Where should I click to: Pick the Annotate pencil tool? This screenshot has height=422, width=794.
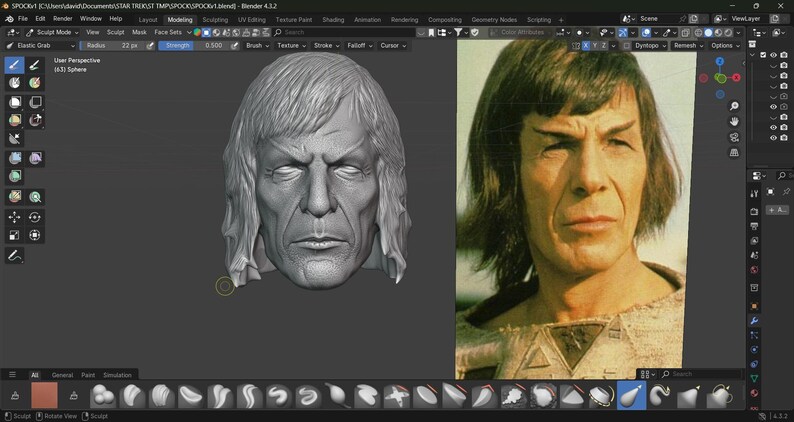point(15,256)
